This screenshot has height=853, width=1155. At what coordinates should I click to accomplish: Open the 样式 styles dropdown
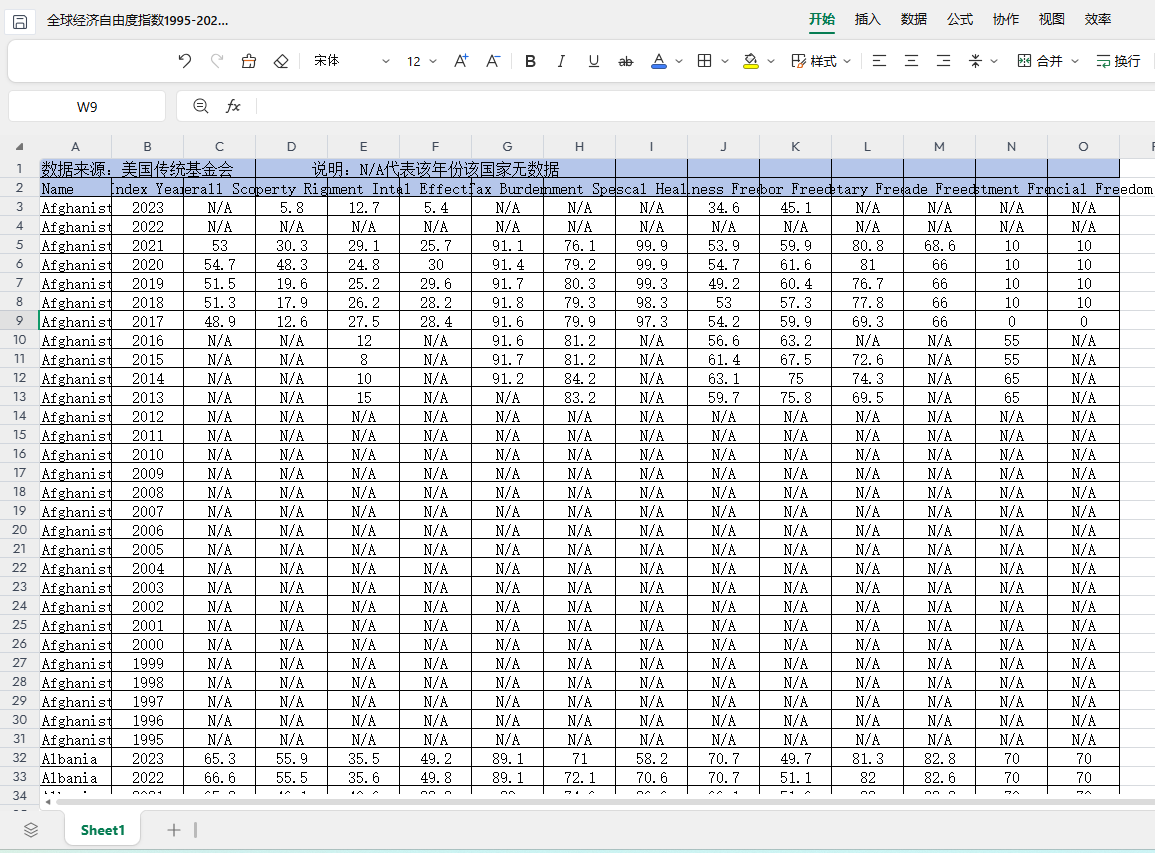pos(821,61)
